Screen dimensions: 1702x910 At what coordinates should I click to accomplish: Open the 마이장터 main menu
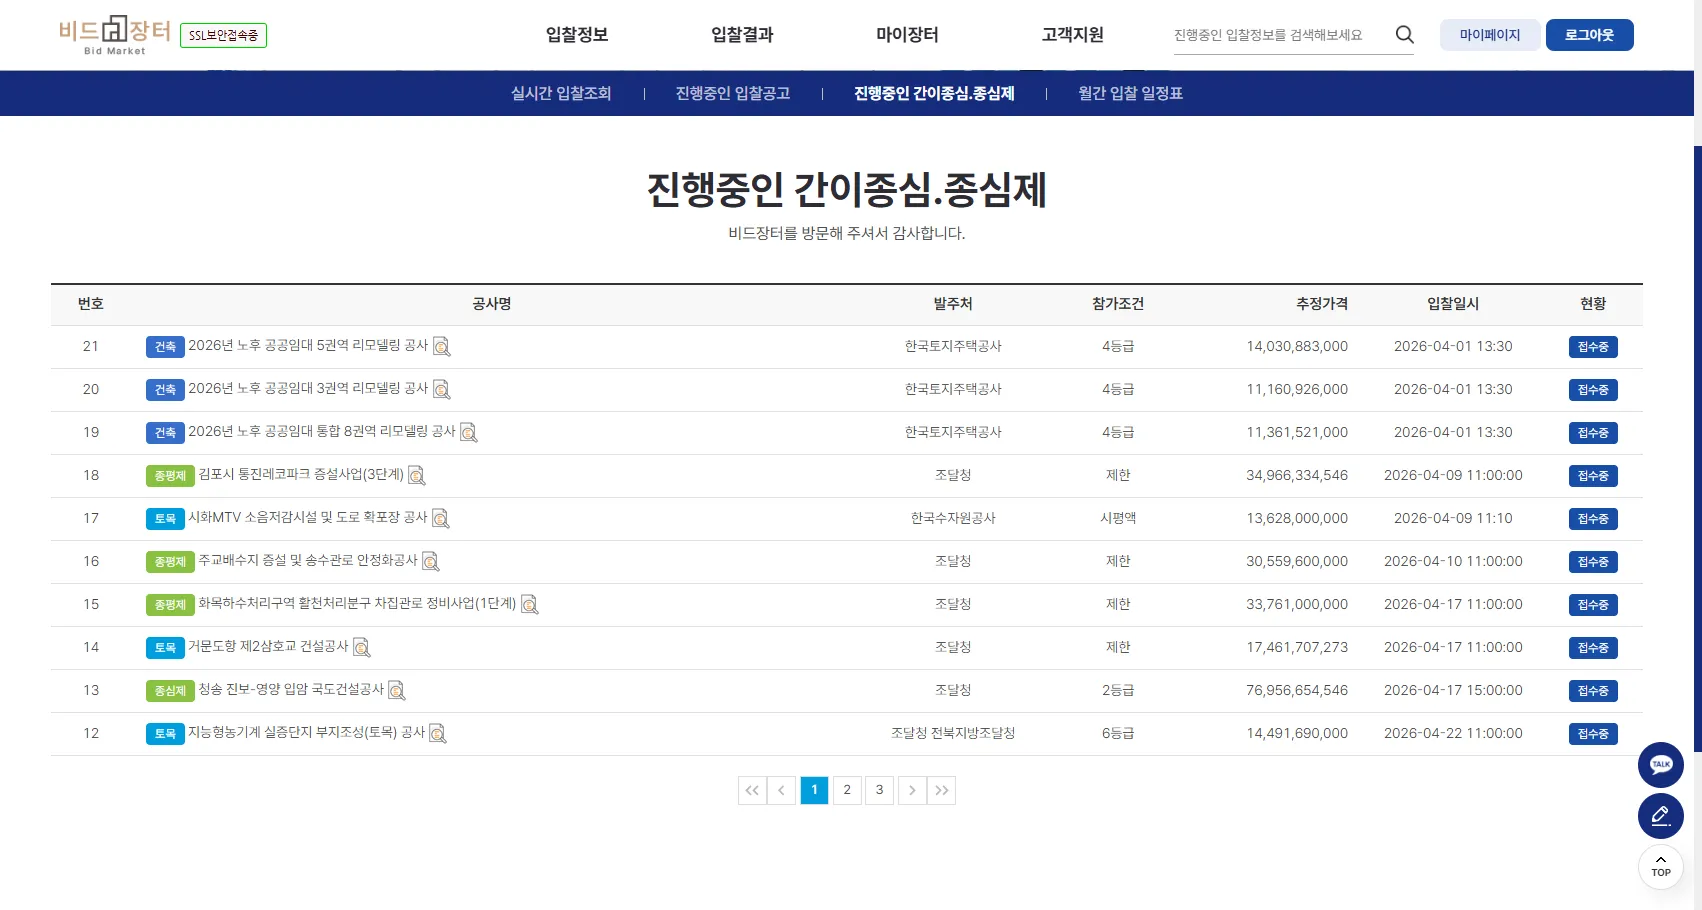pos(907,35)
